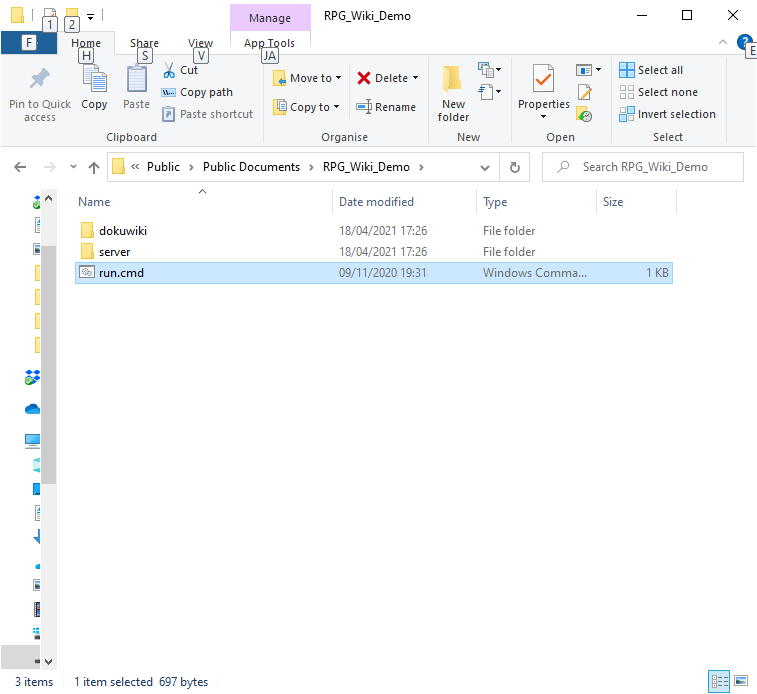The image size is (757, 694).
Task: Expand the Properties dropdown arrow
Action: (544, 116)
